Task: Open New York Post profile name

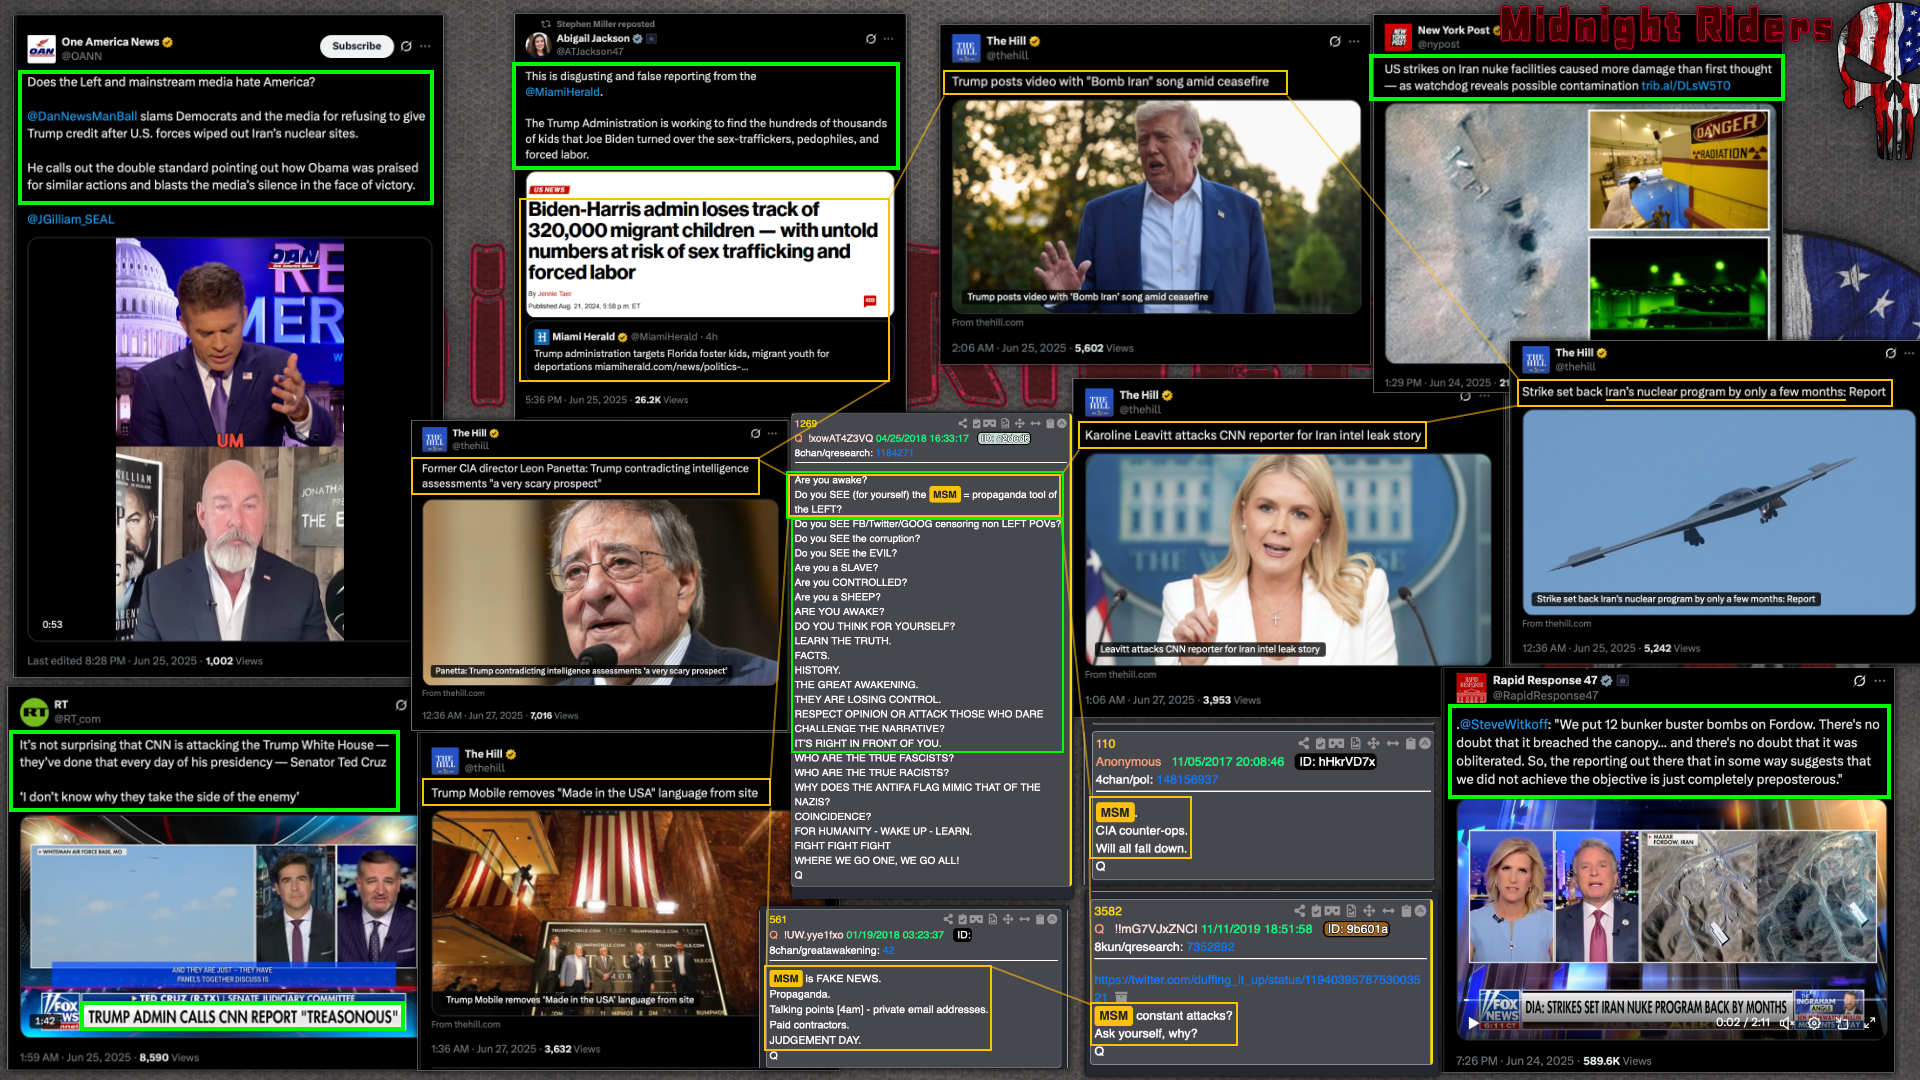Action: click(1453, 30)
